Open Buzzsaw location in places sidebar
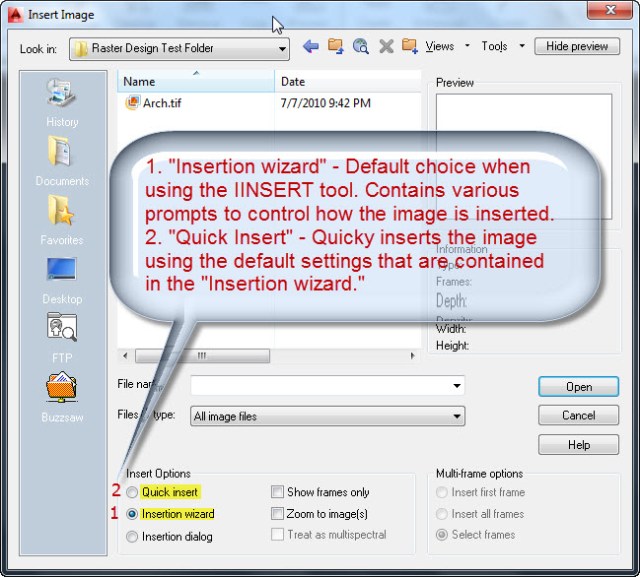Image resolution: width=640 pixels, height=577 pixels. [x=62, y=397]
